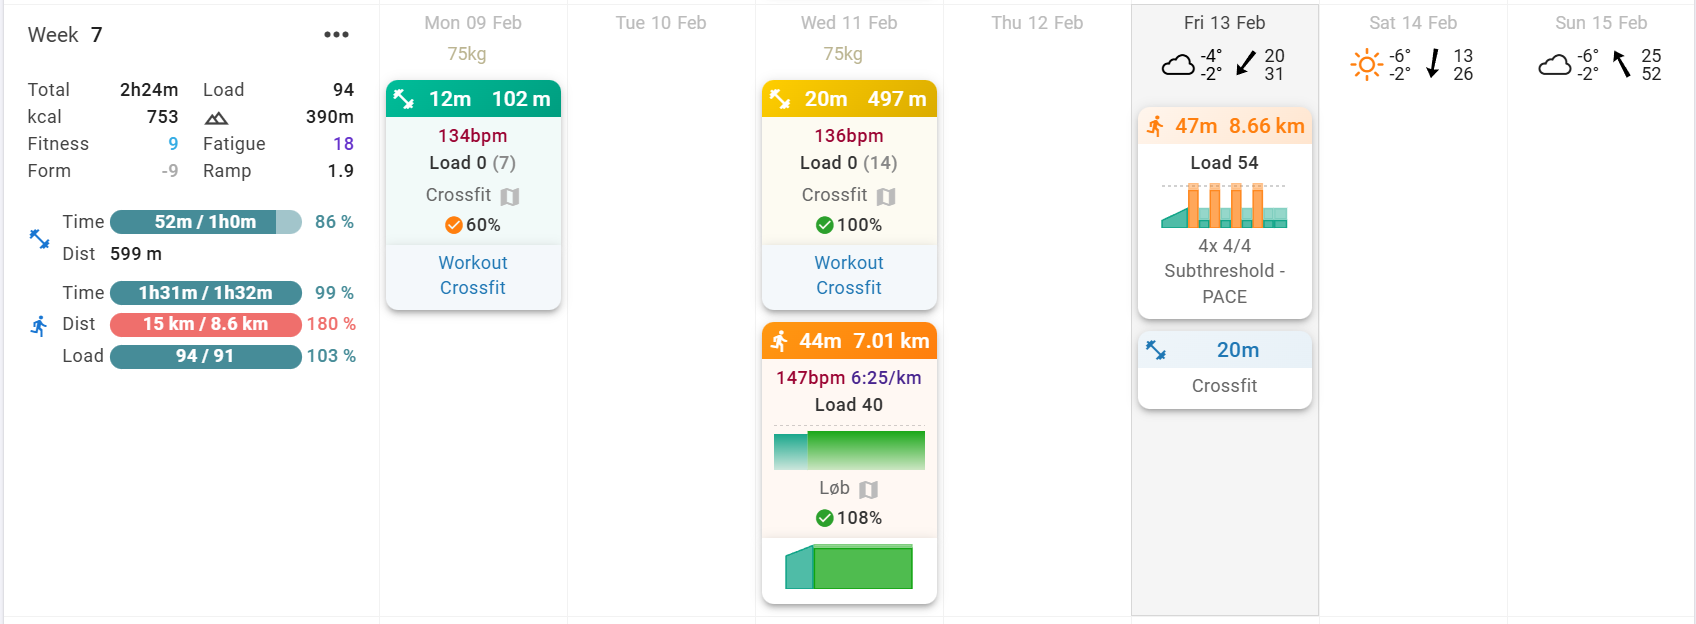This screenshot has height=624, width=1696.
Task: Open the Week 7 three-dot options menu
Action: point(336,35)
